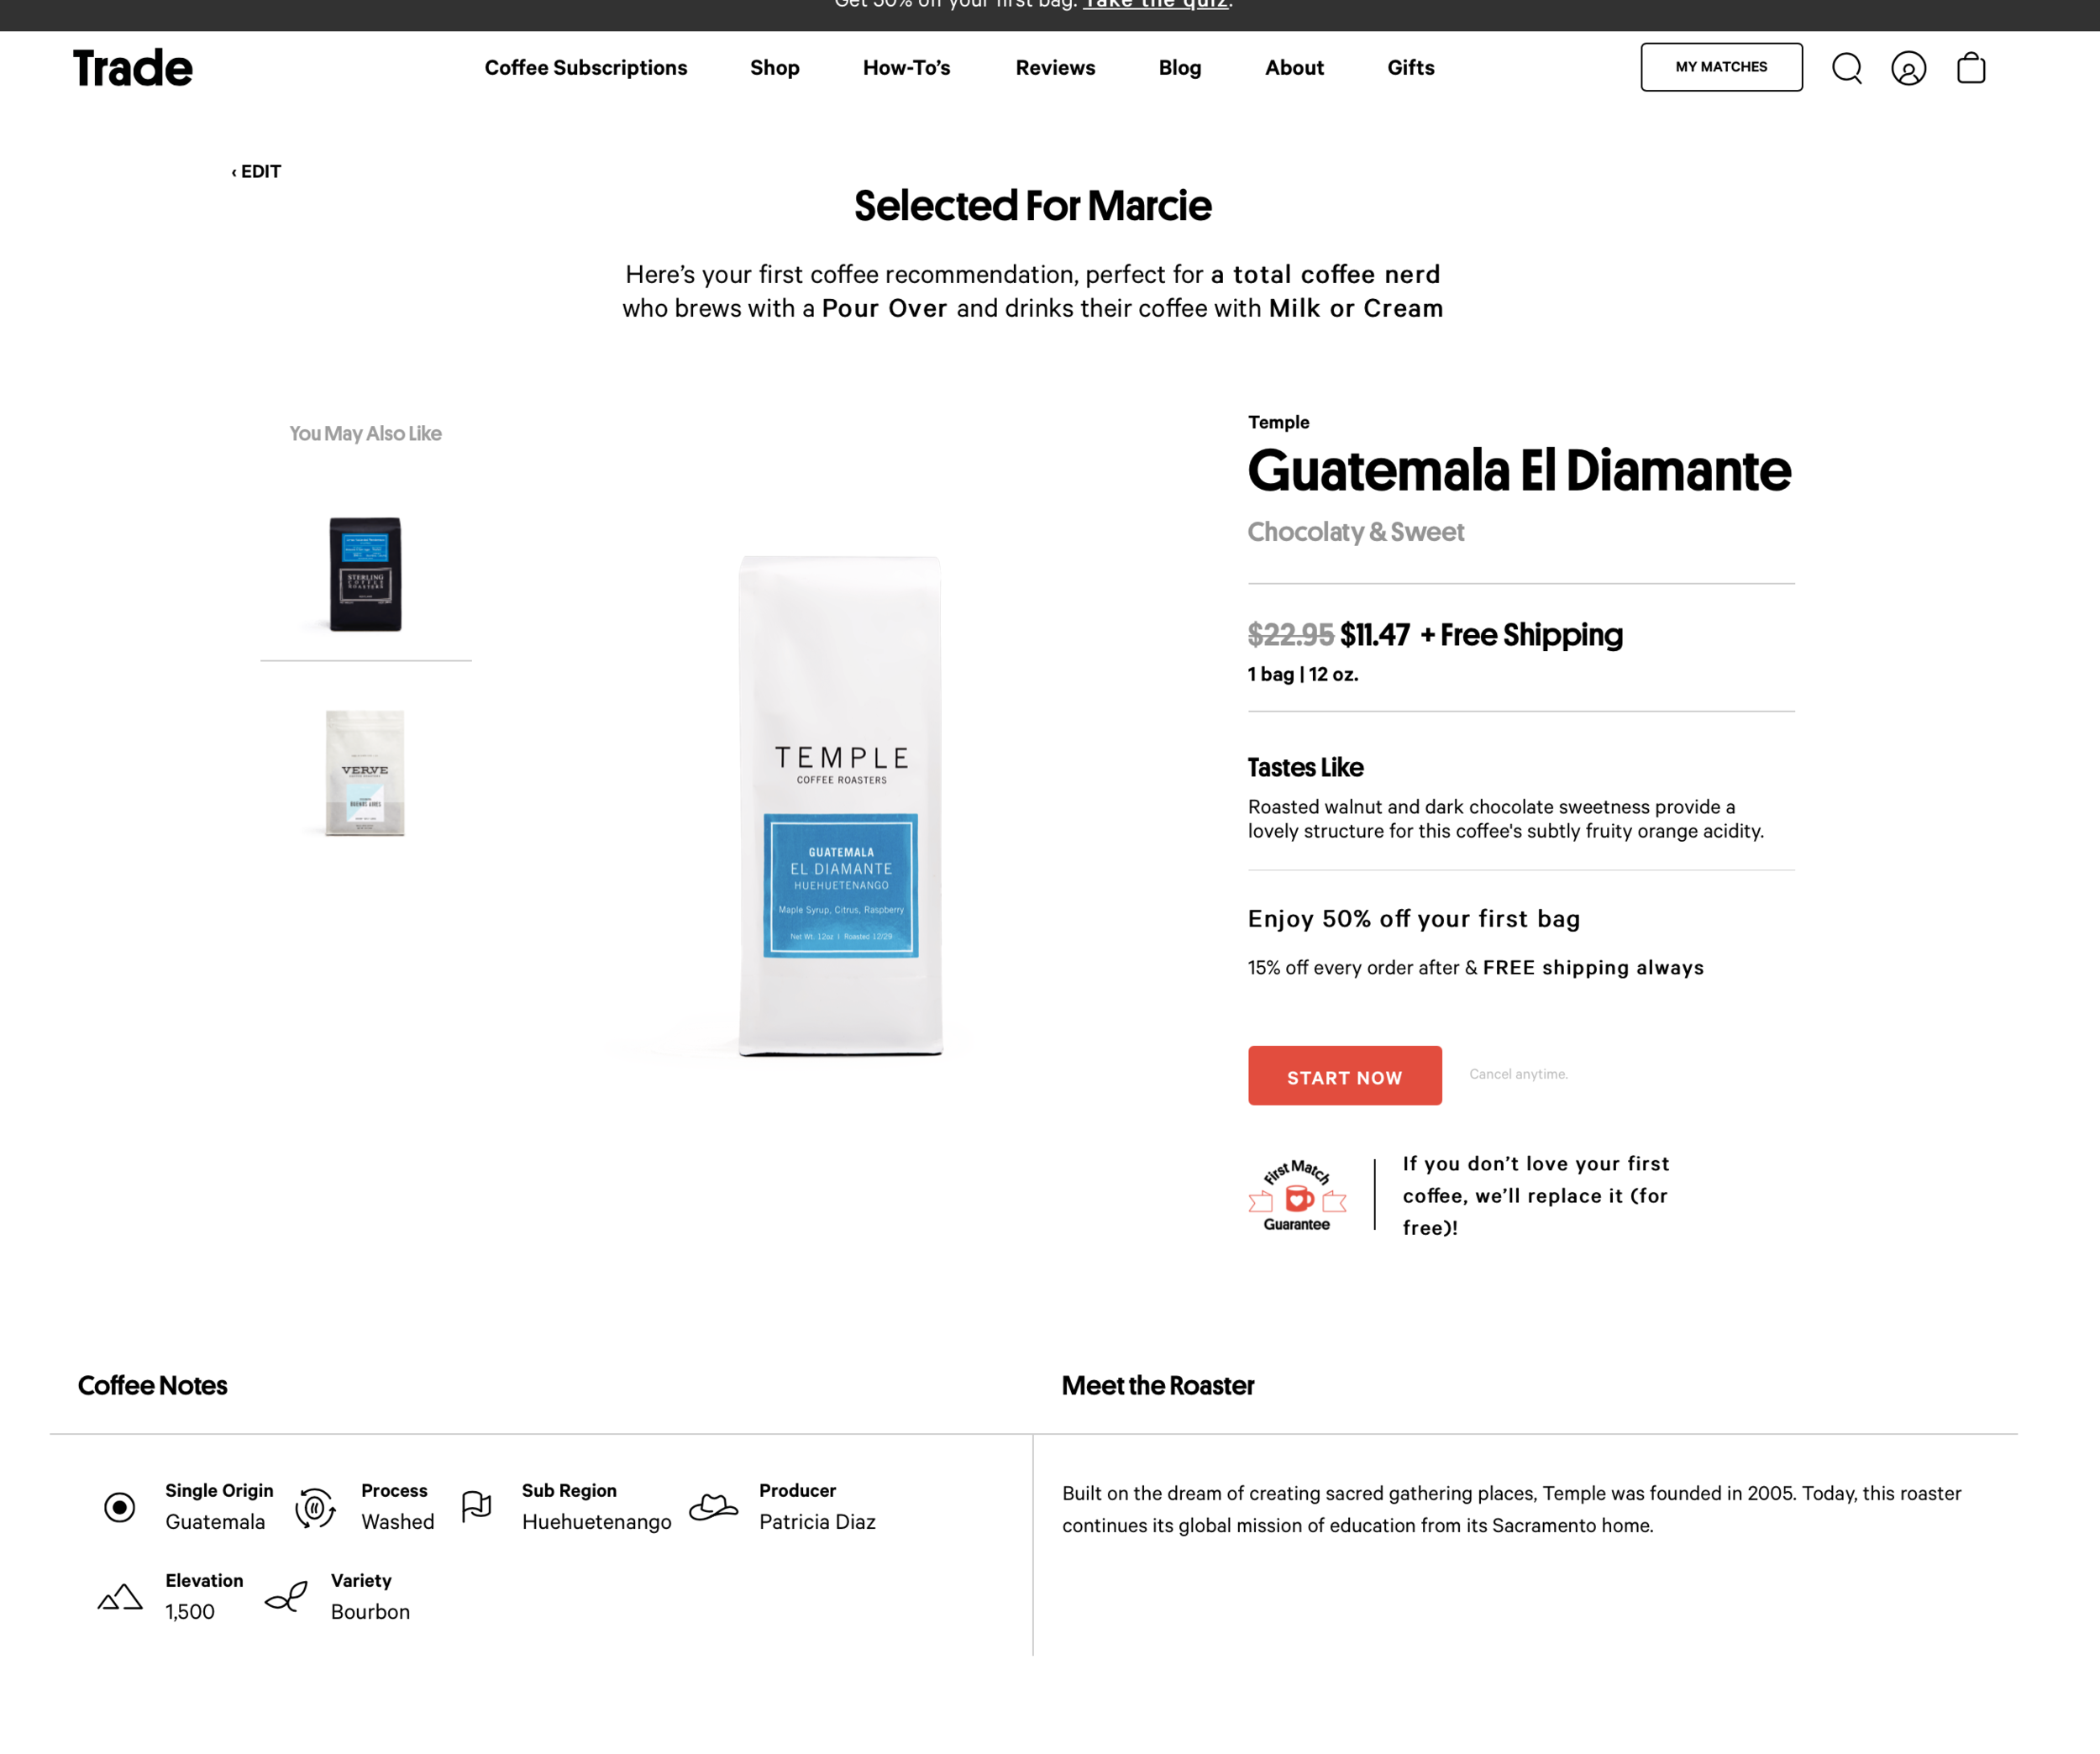Viewport: 2100px width, 1754px height.
Task: Click the search icon in the header
Action: (1847, 68)
